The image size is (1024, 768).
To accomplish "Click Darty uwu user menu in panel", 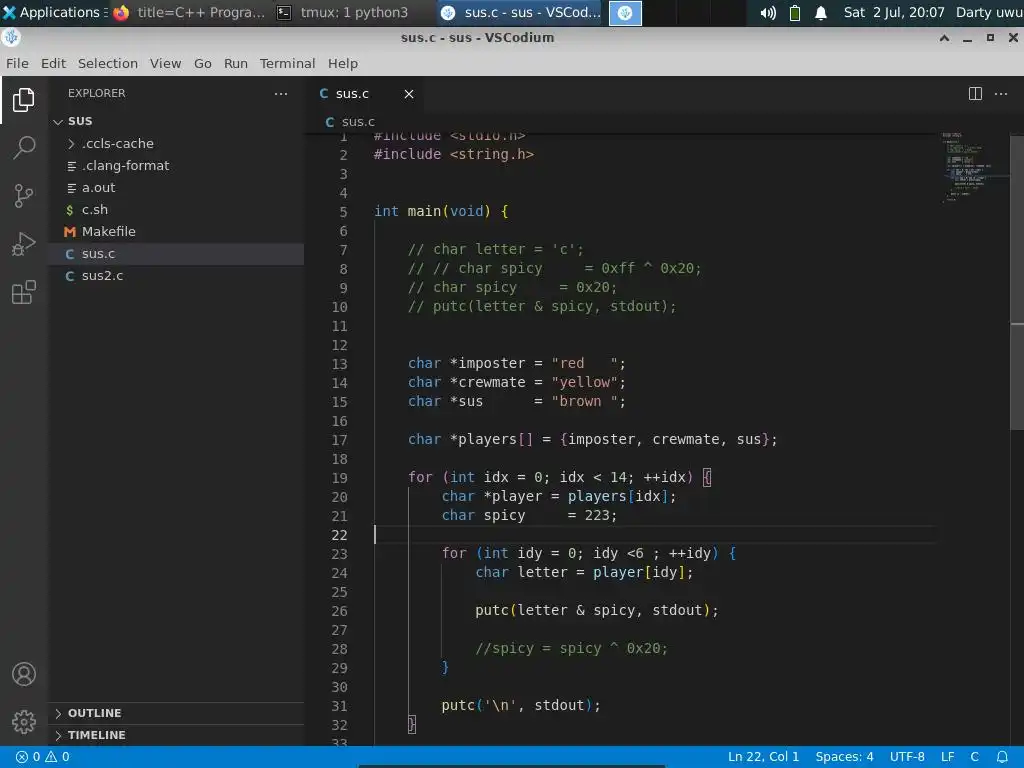I will 989,12.
